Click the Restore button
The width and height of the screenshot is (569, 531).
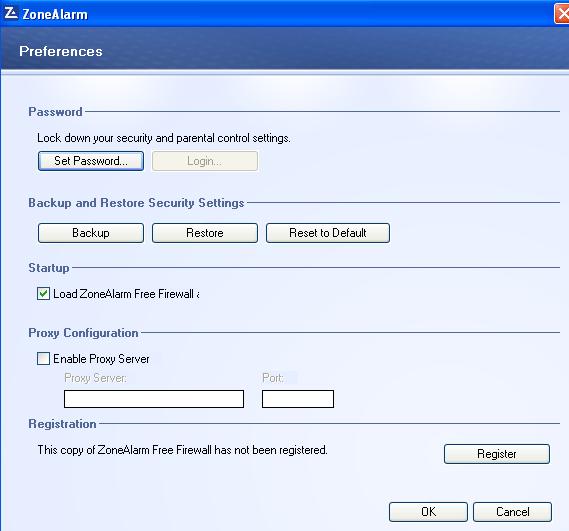[x=205, y=233]
